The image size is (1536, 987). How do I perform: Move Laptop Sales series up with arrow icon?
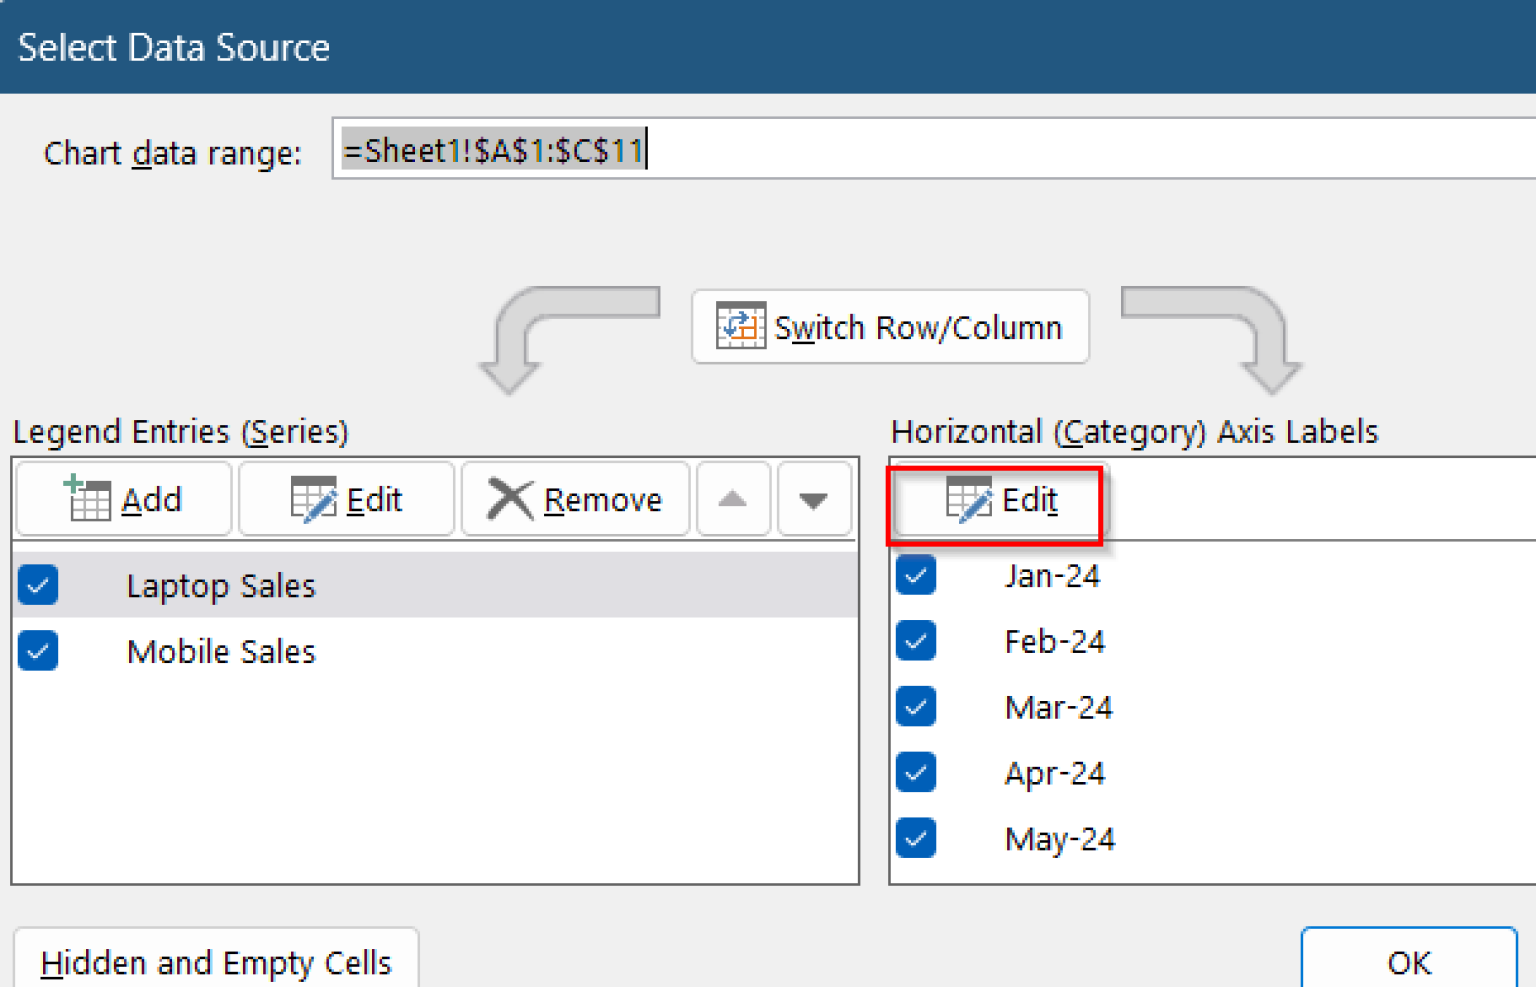click(x=733, y=499)
